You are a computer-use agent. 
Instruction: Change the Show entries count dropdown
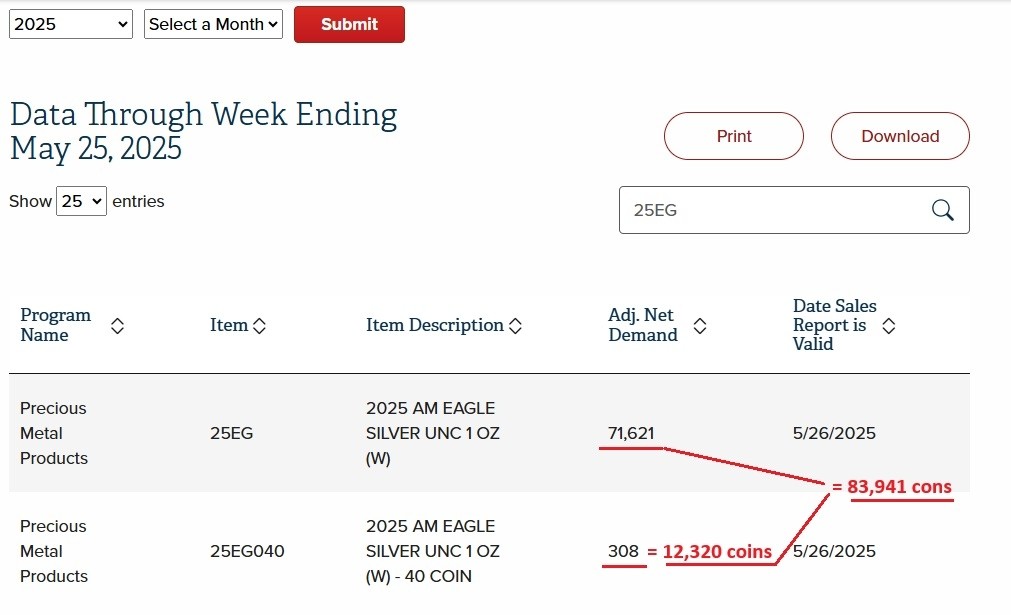82,201
